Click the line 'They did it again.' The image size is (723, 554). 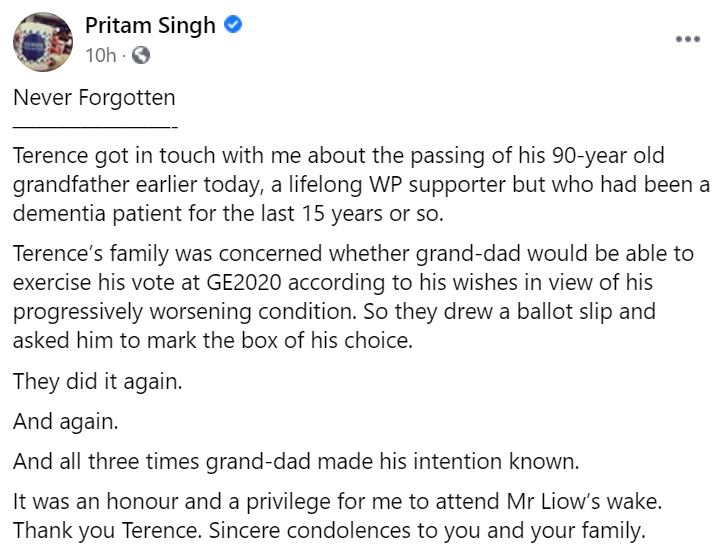(99, 381)
